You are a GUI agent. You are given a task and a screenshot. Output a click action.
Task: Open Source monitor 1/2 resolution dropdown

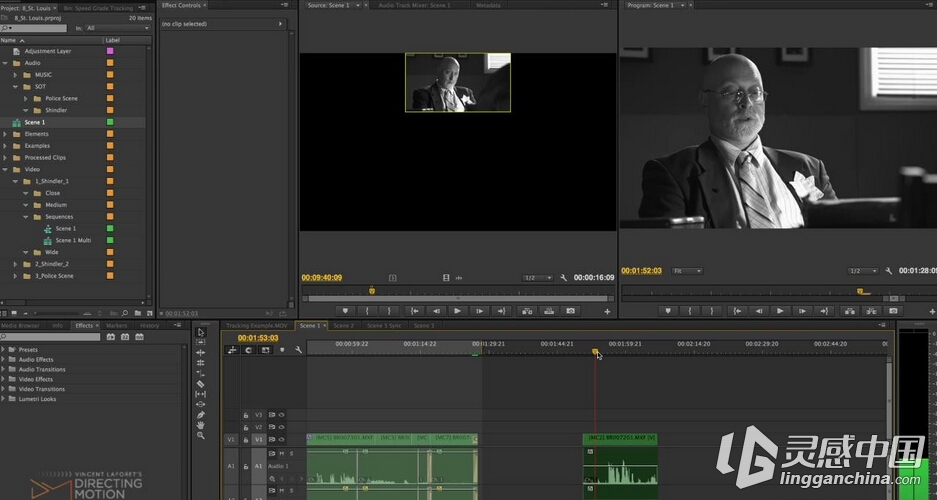(537, 278)
